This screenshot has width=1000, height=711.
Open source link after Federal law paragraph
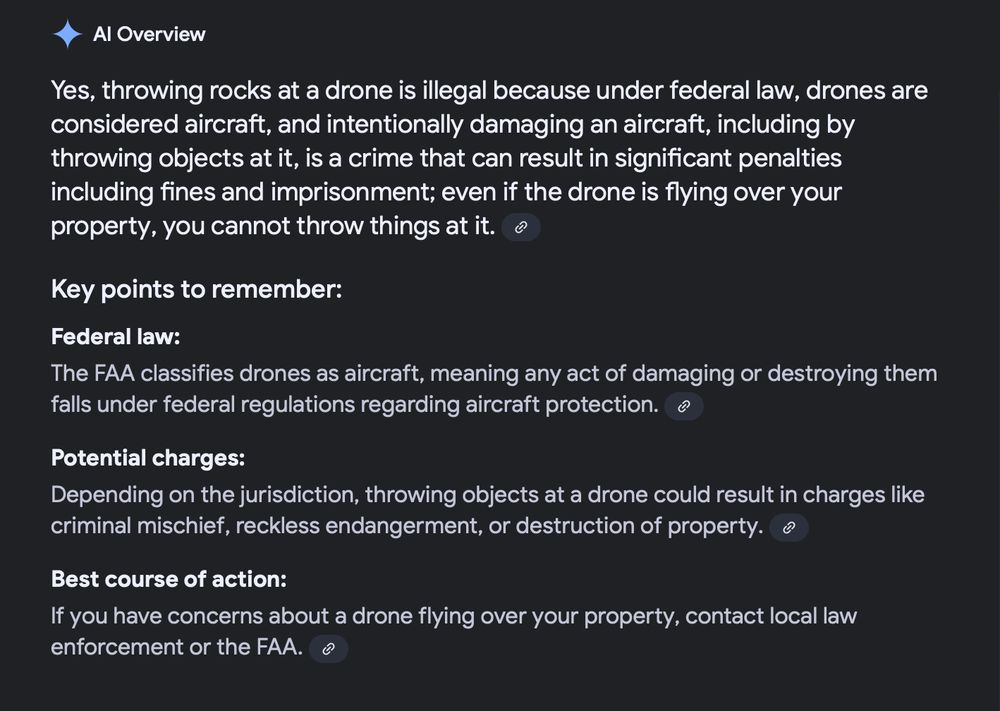pyautogui.click(x=684, y=406)
